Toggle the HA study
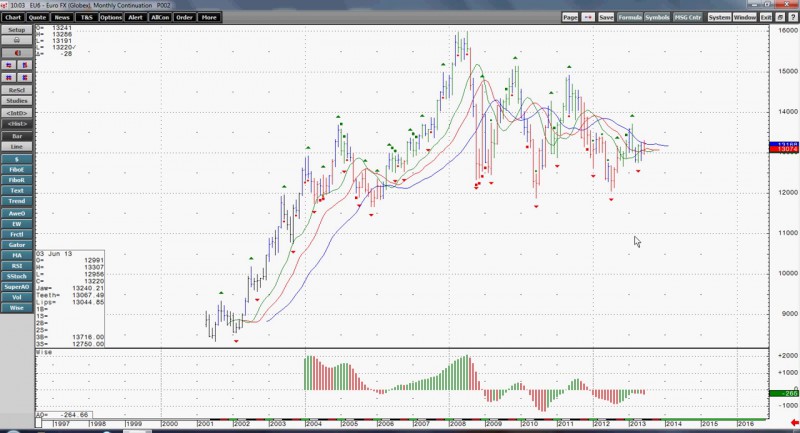The width and height of the screenshot is (800, 433). 17,255
